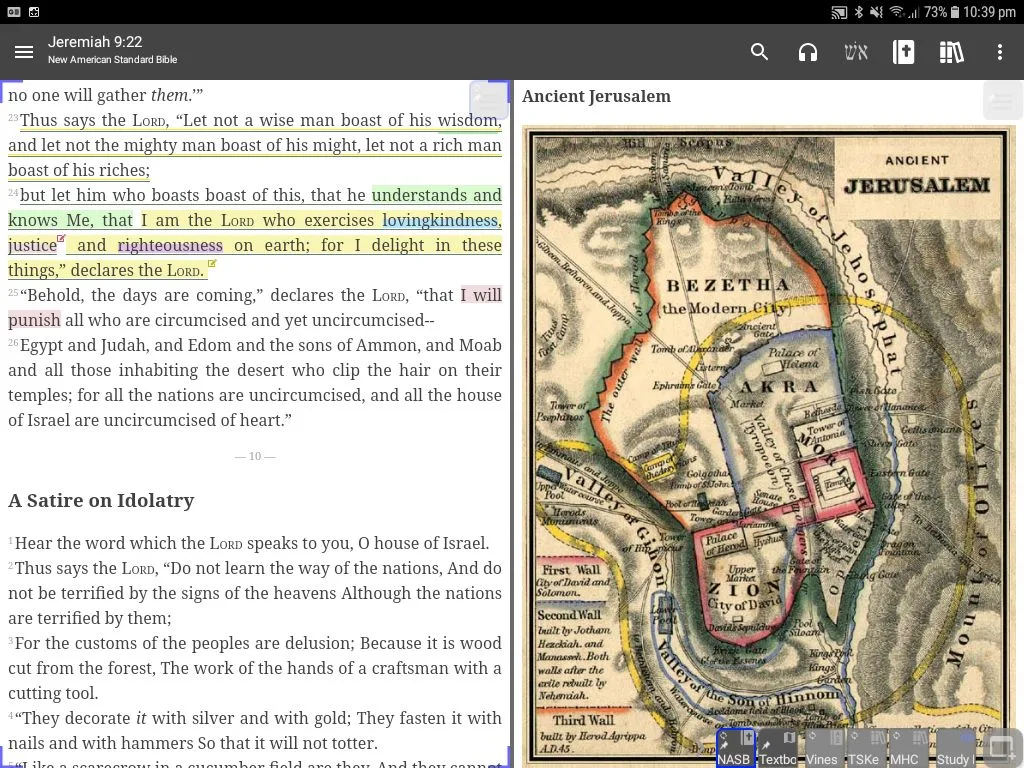
Task: Open the note icon after "declares the LORD."
Action: 212,264
